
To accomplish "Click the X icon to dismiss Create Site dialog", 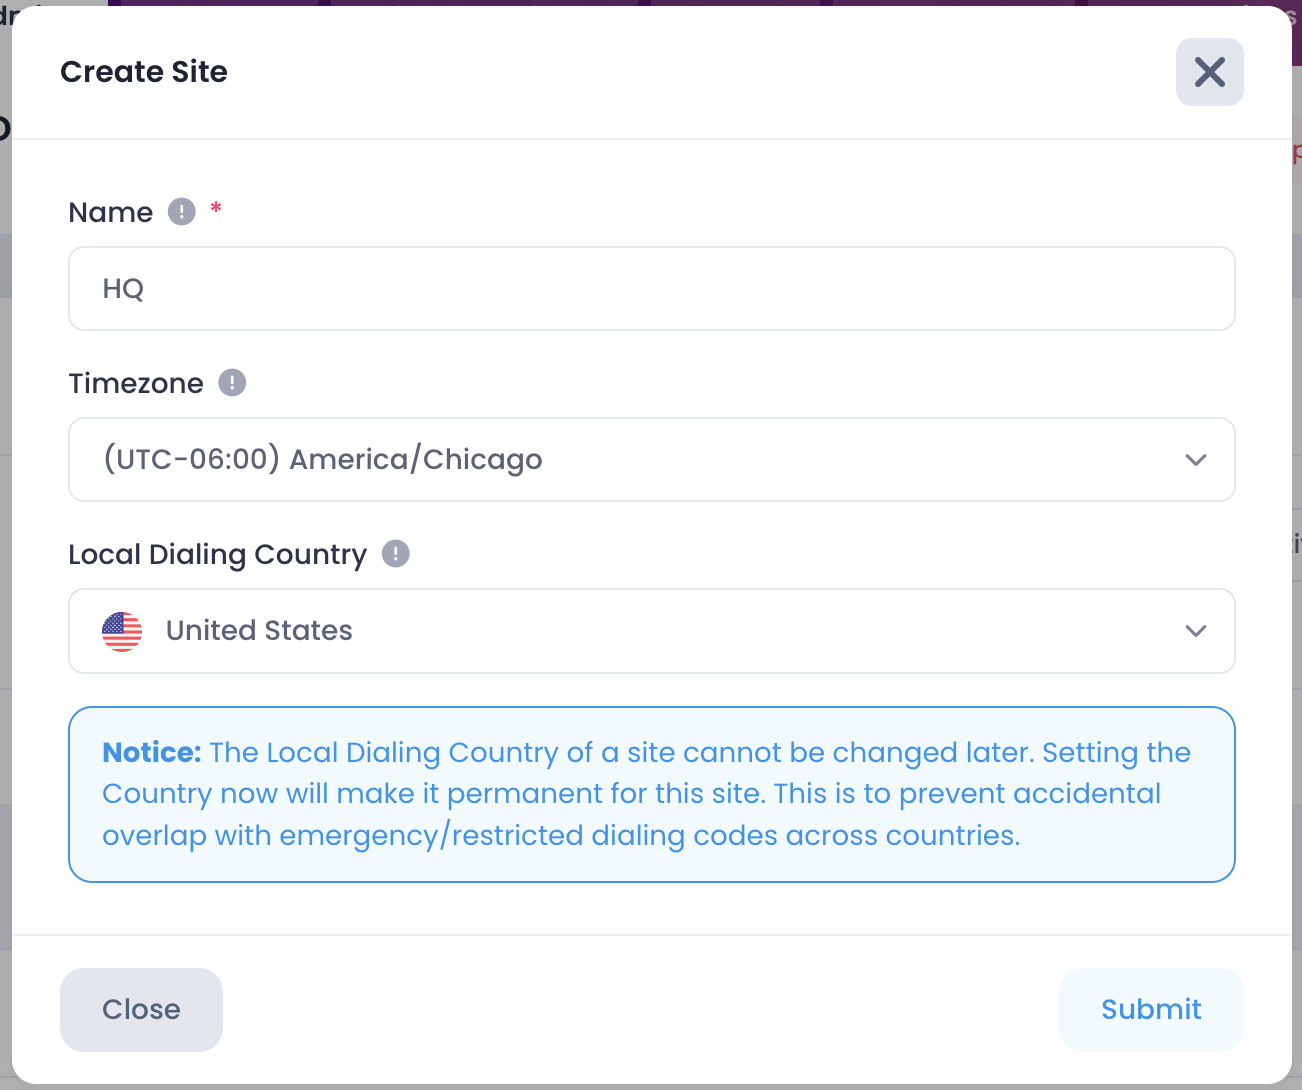I will (x=1209, y=72).
